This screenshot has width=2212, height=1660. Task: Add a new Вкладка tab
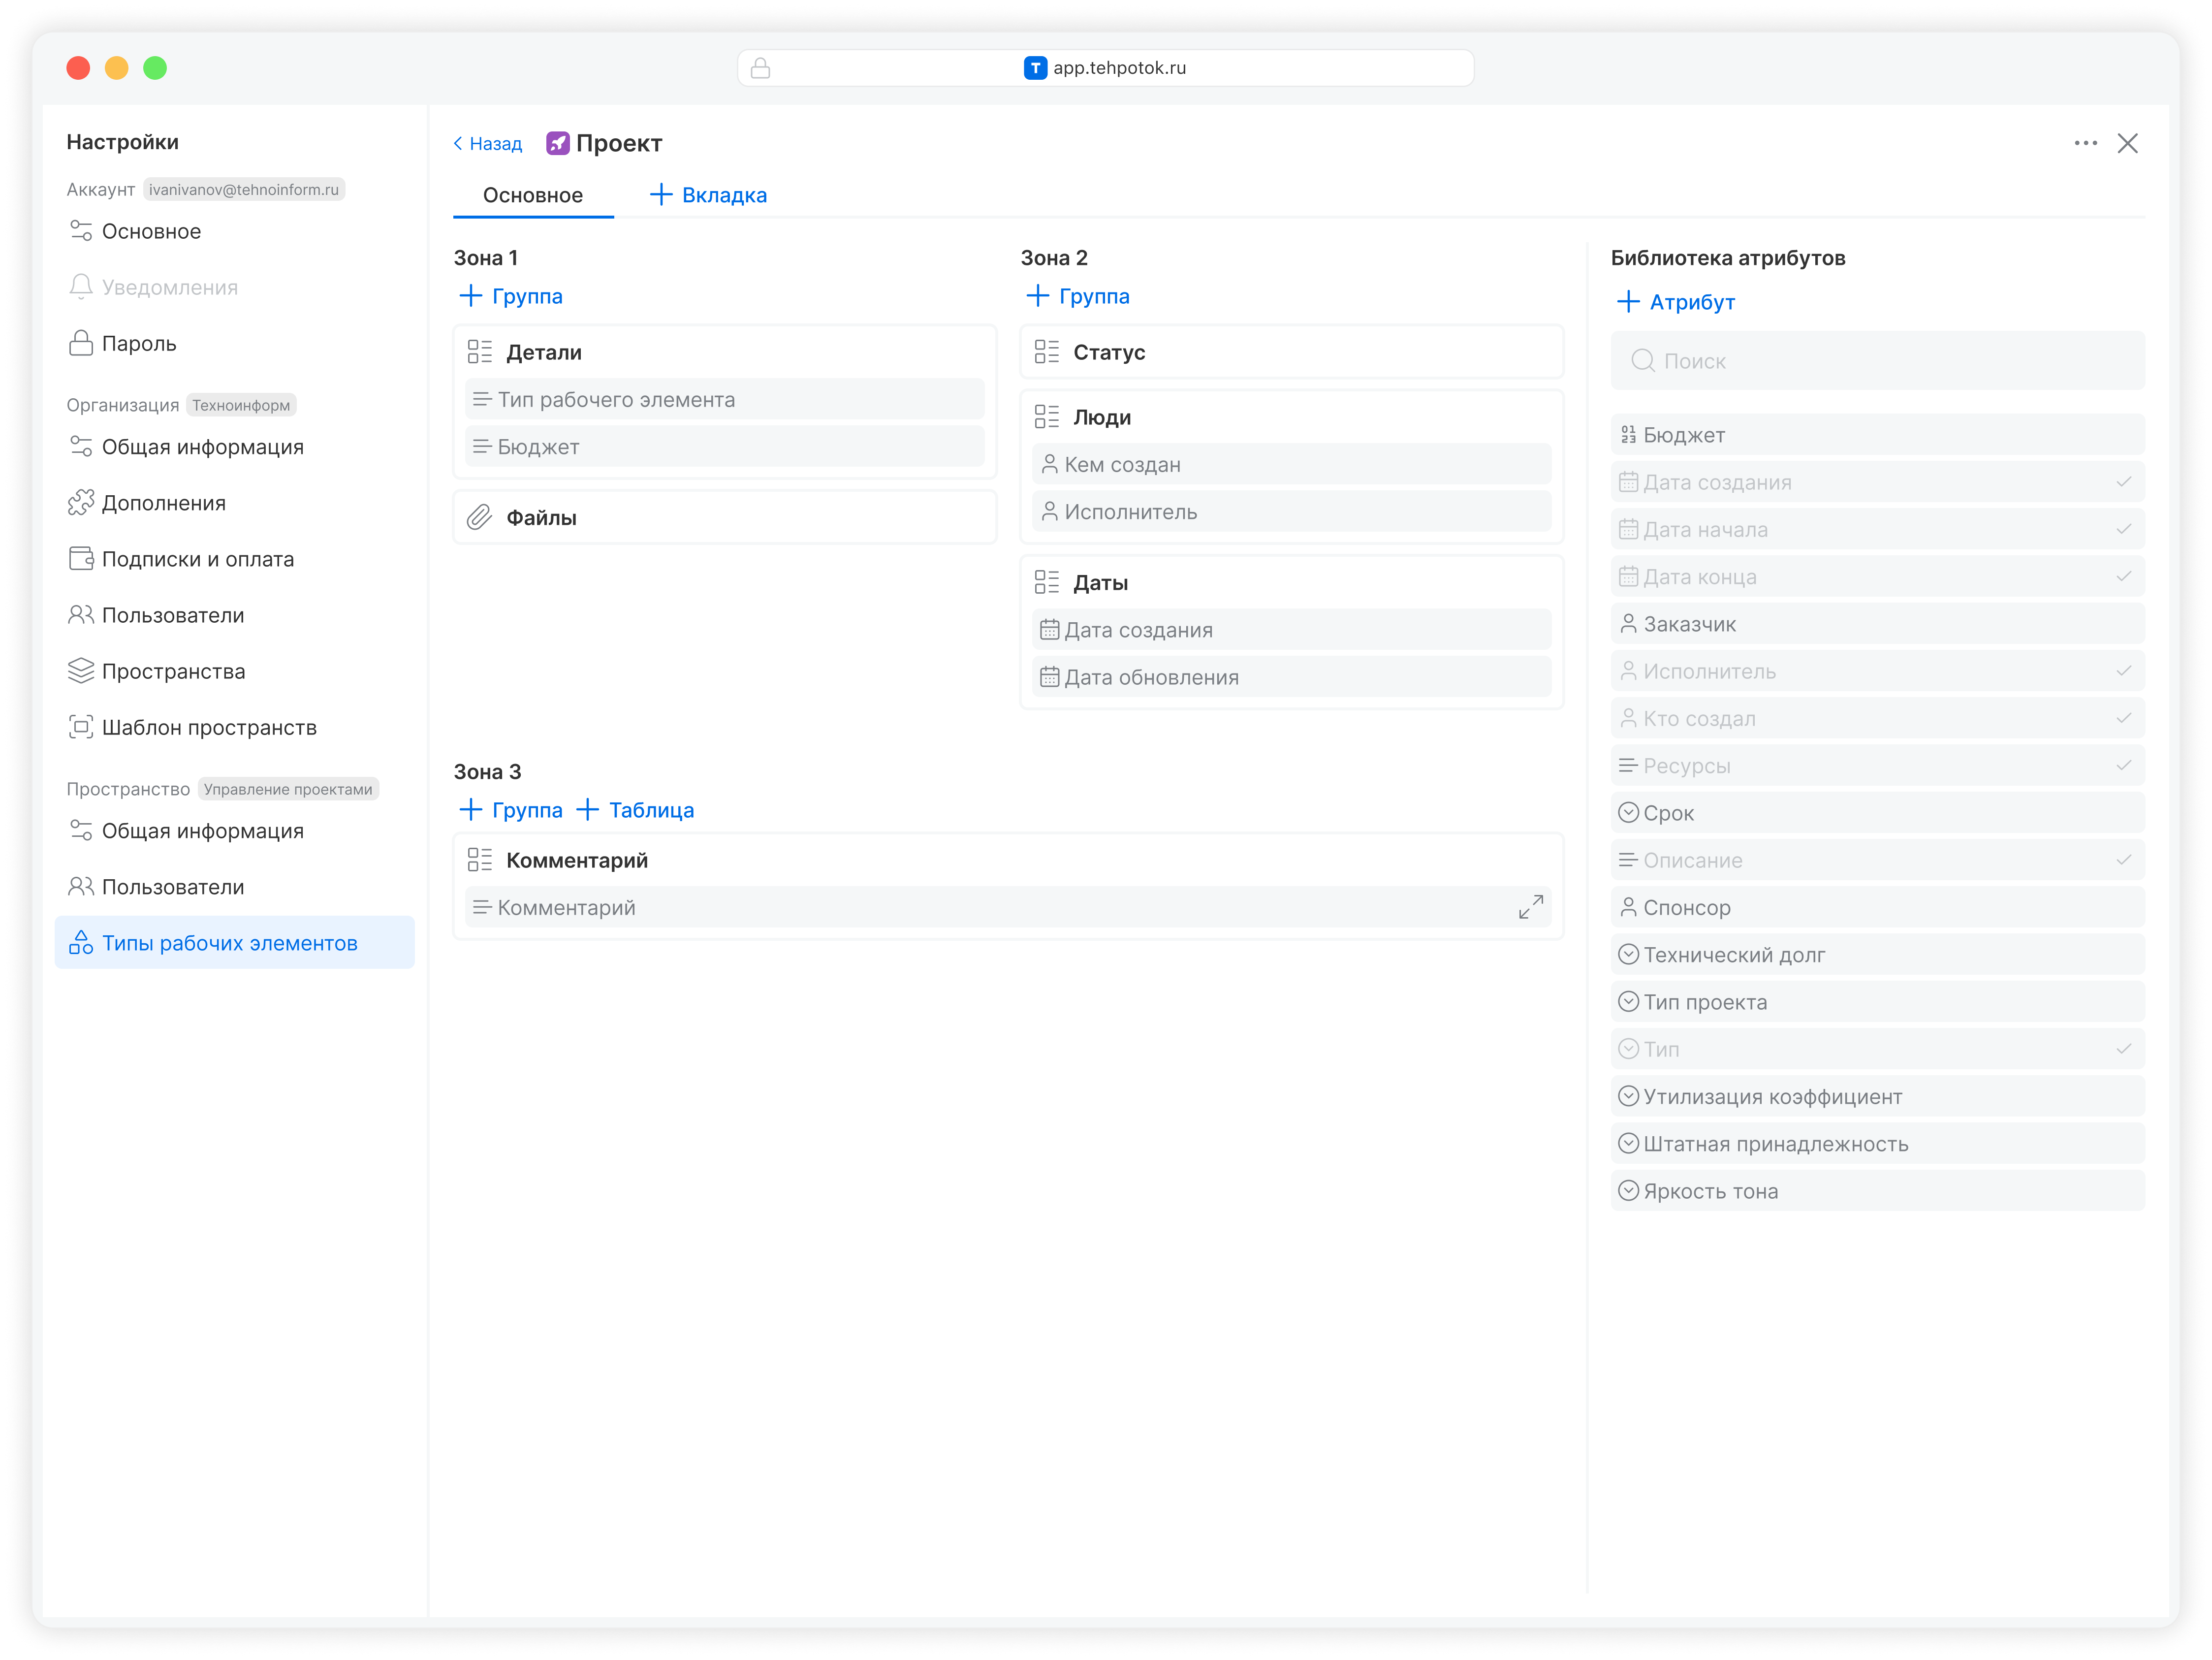tap(708, 195)
